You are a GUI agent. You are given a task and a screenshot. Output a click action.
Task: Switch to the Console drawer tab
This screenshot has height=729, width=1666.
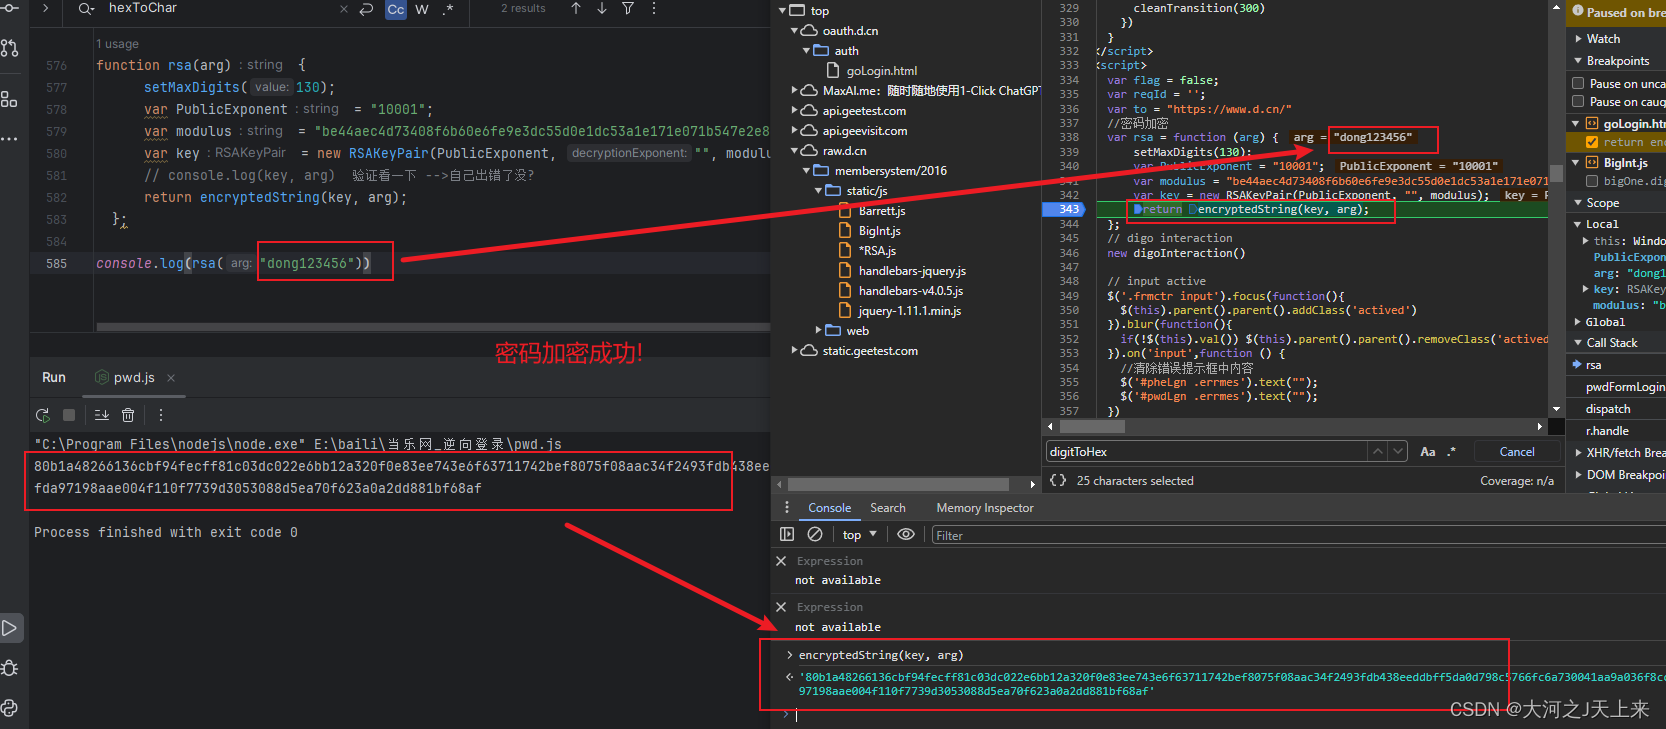click(830, 508)
